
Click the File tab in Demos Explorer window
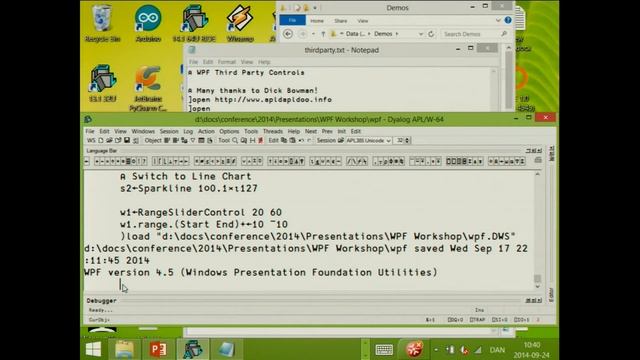292,20
